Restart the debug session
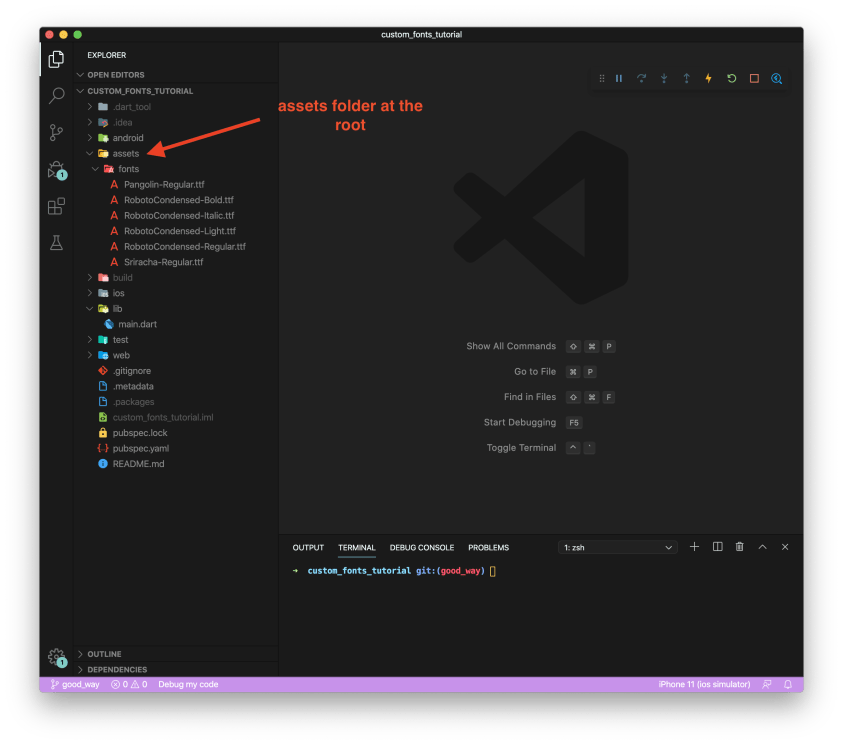This screenshot has height=744, width=843. (x=731, y=78)
